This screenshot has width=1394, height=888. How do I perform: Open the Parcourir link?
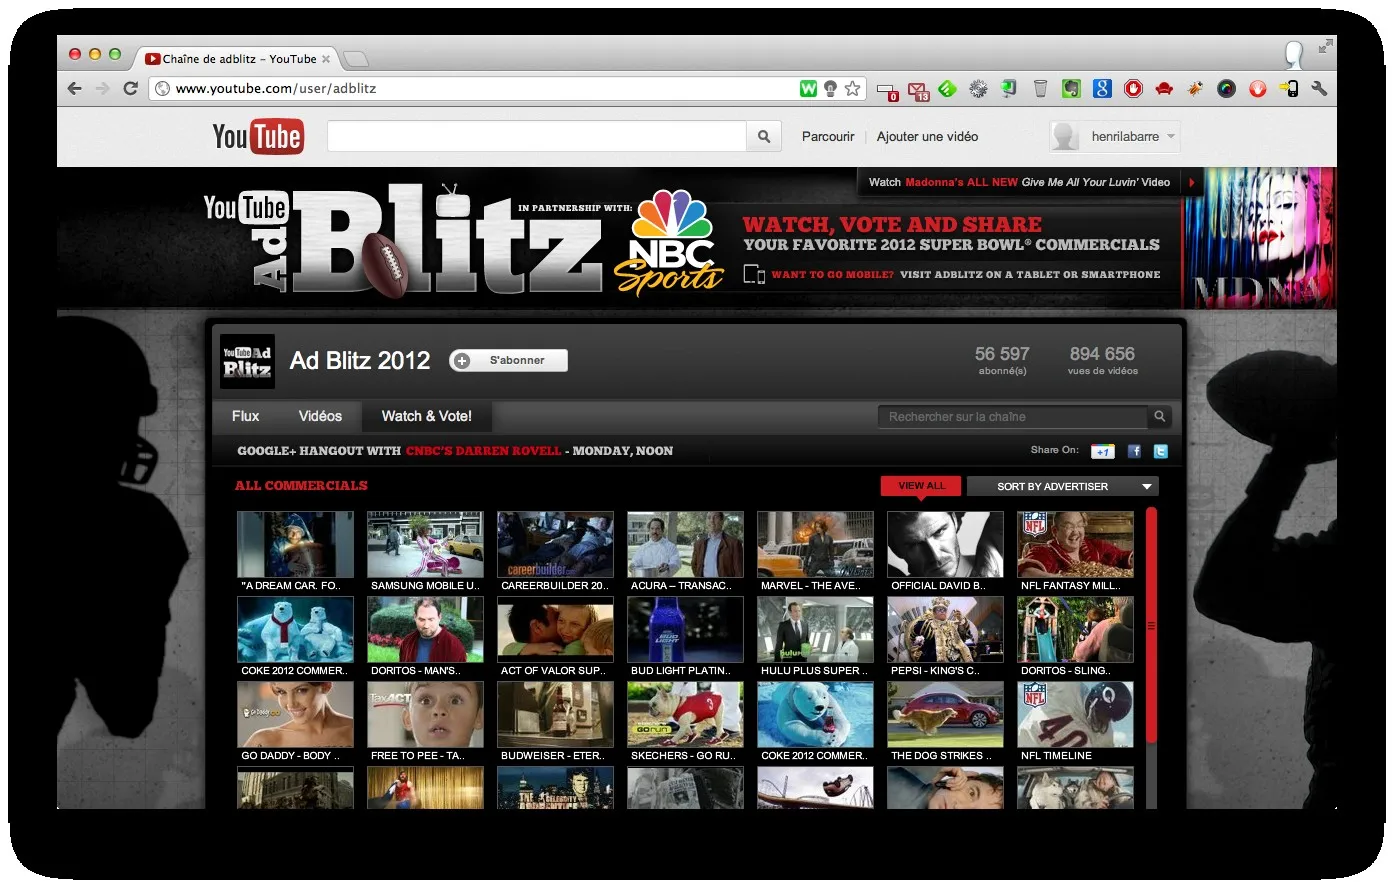[828, 137]
